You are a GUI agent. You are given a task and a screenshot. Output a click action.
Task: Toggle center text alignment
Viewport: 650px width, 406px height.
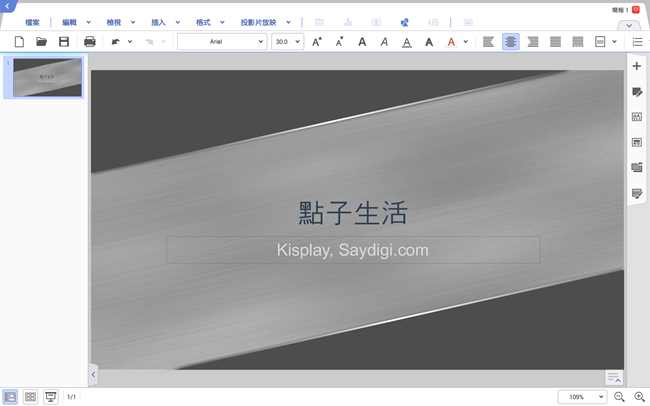coord(511,42)
